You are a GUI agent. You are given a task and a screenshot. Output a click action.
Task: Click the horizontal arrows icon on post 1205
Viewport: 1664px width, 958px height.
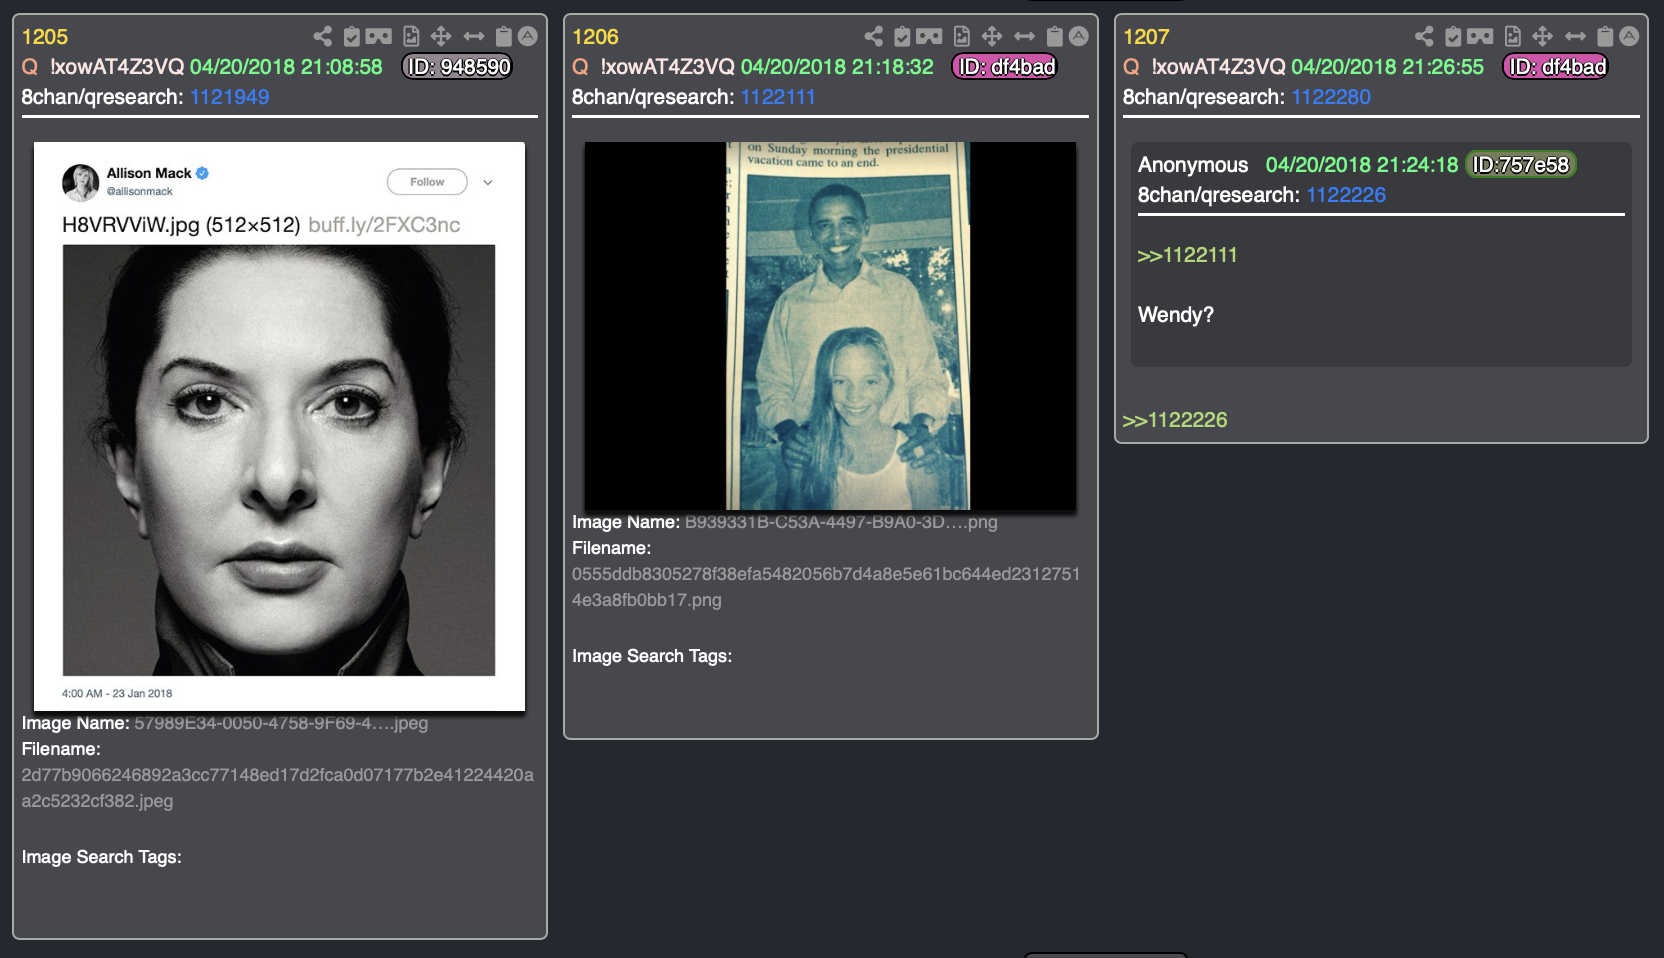click(x=474, y=37)
